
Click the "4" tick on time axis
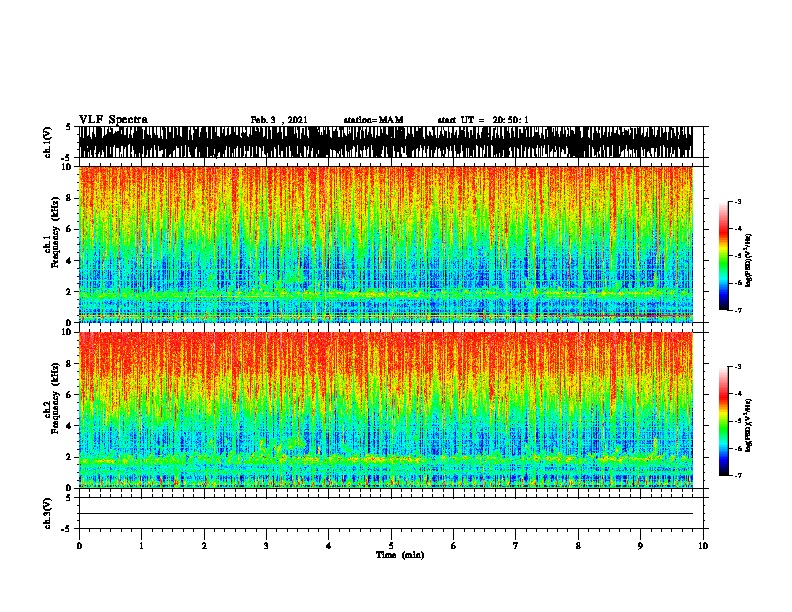[x=329, y=546]
